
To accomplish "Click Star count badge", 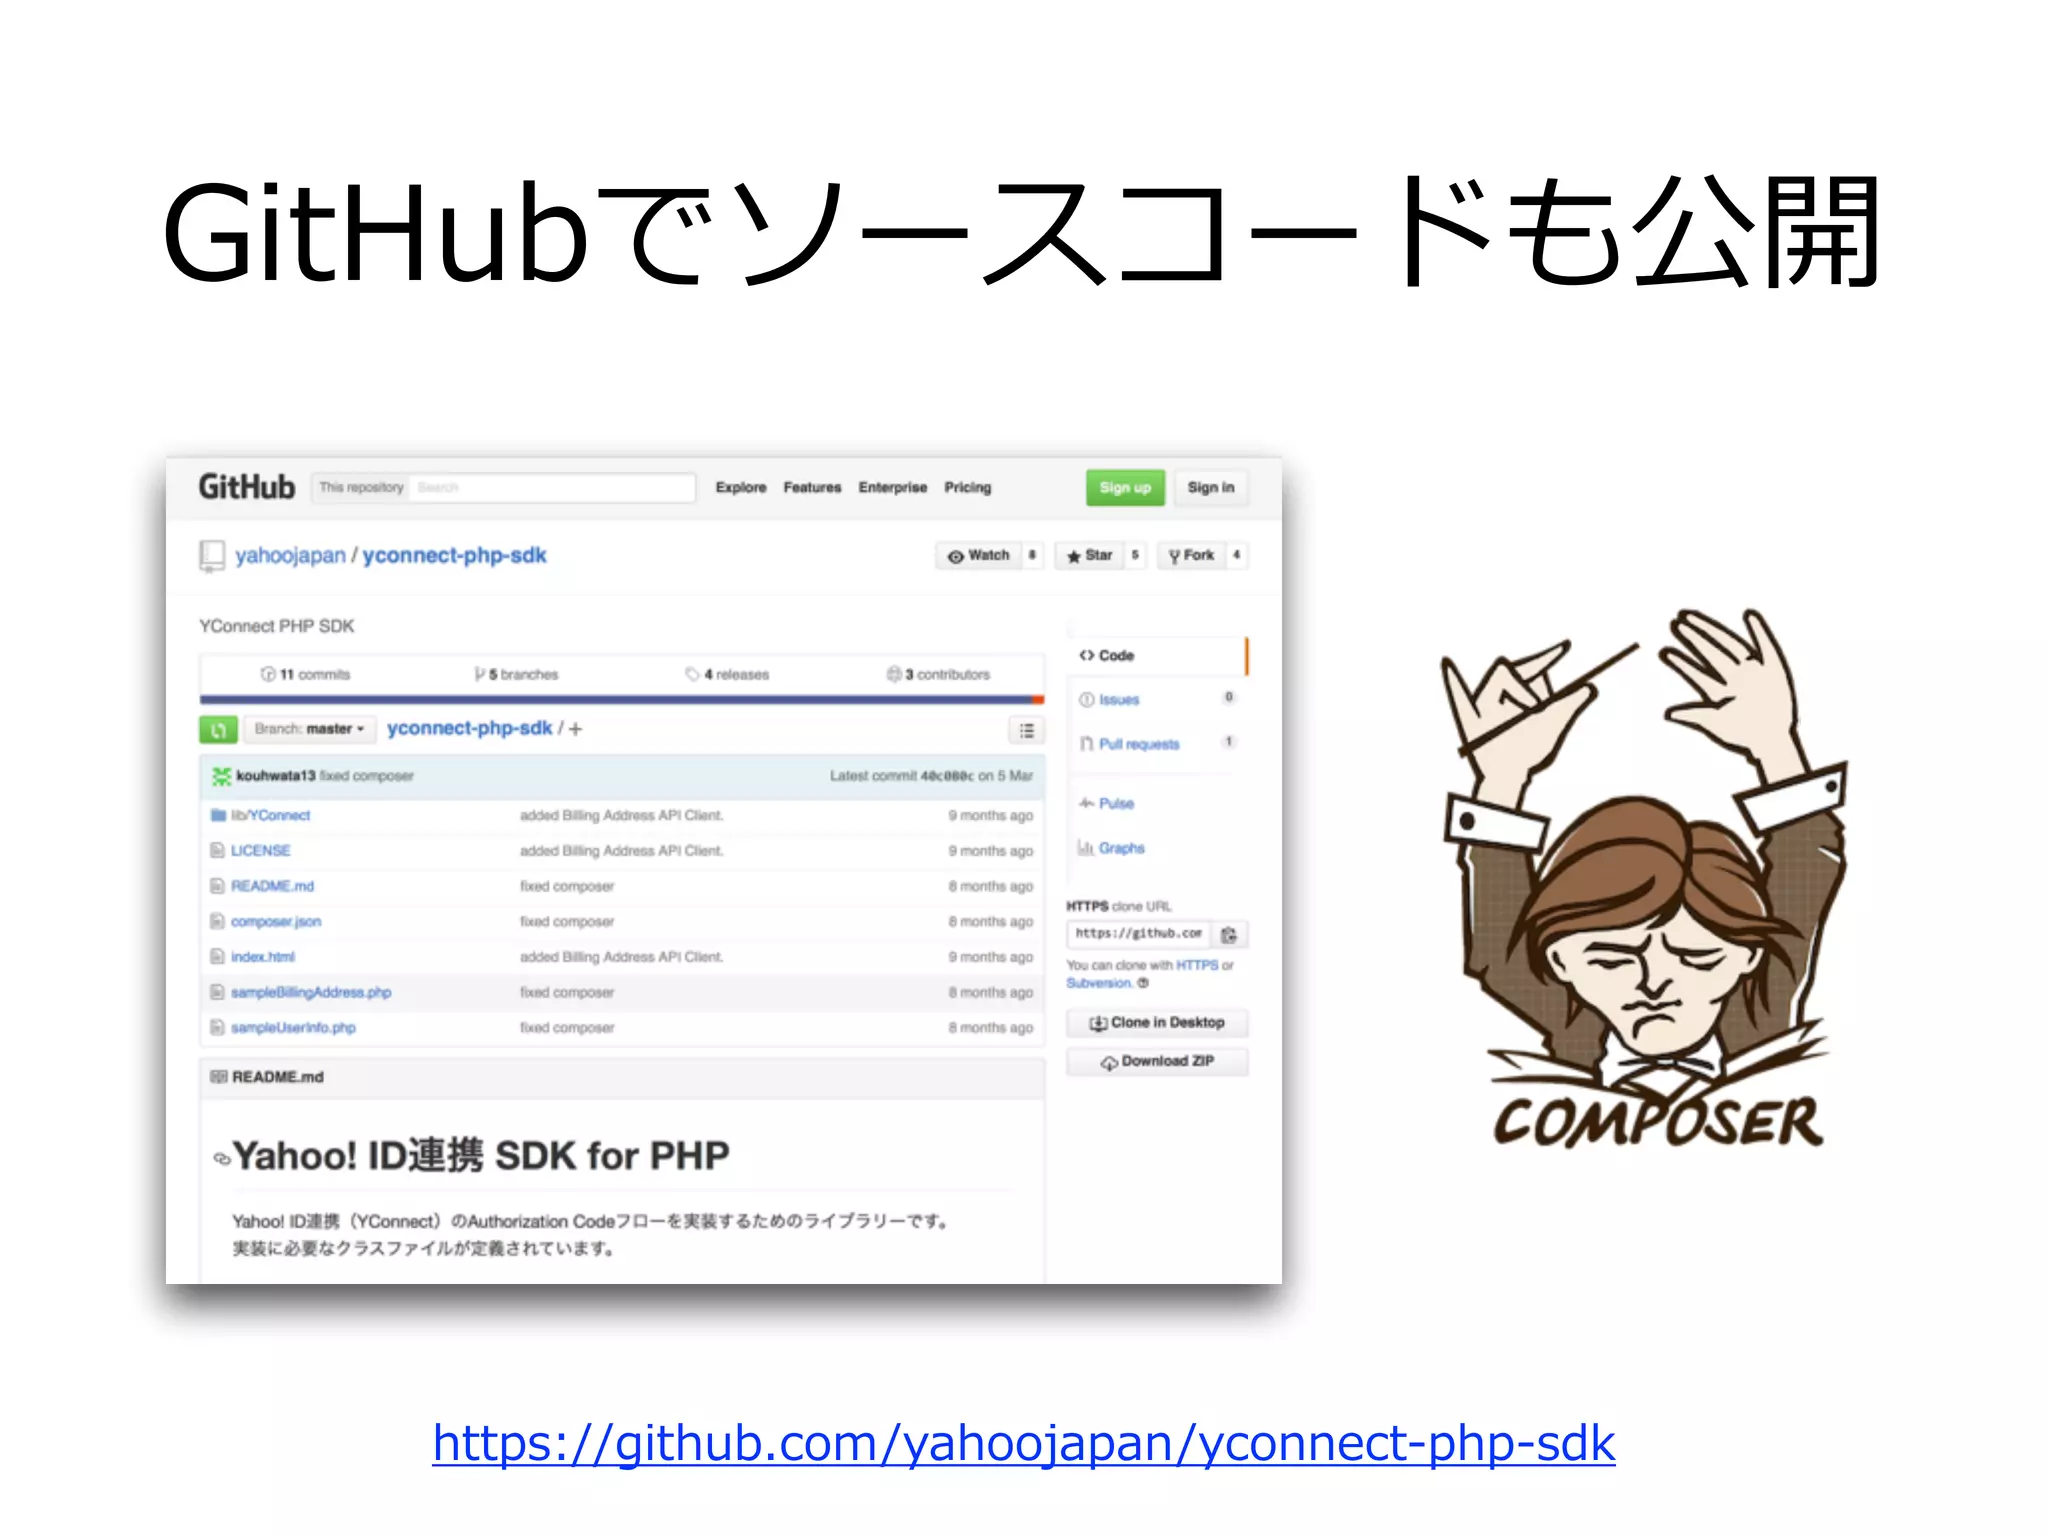I will click(1135, 555).
